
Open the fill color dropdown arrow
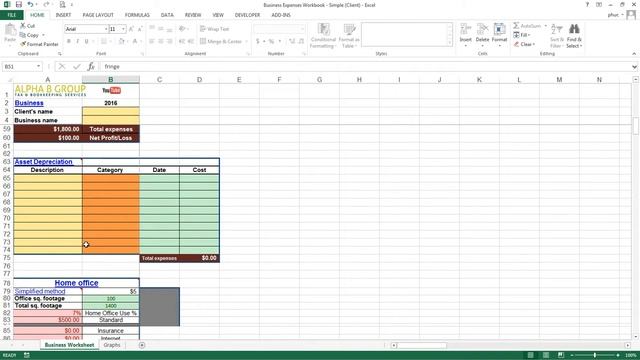[127, 41]
